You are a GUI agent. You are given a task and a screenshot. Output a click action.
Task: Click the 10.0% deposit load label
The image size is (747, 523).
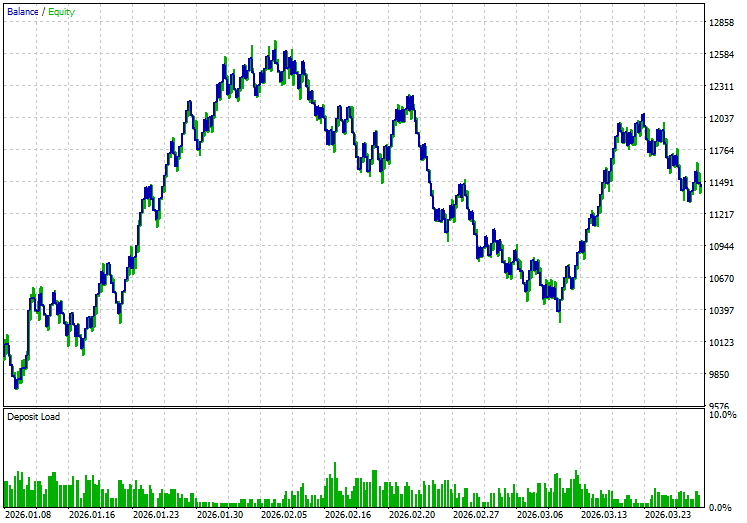(722, 415)
